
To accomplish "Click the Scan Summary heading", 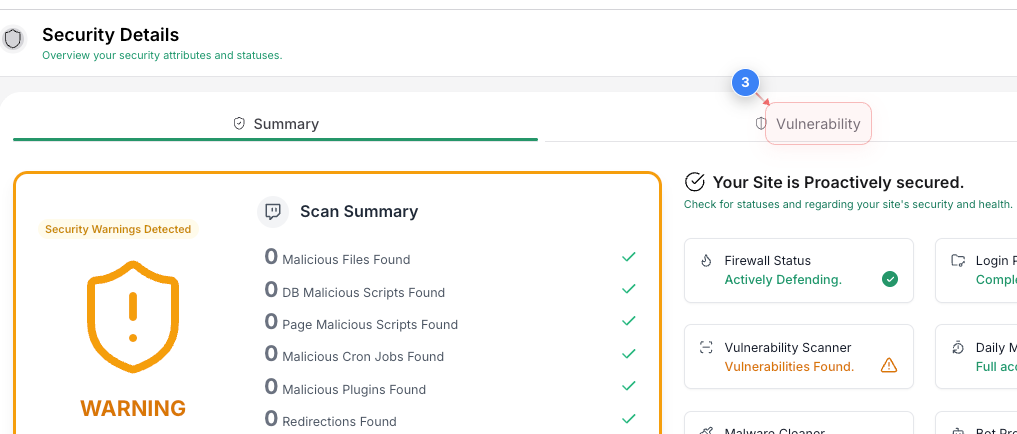I will click(359, 211).
